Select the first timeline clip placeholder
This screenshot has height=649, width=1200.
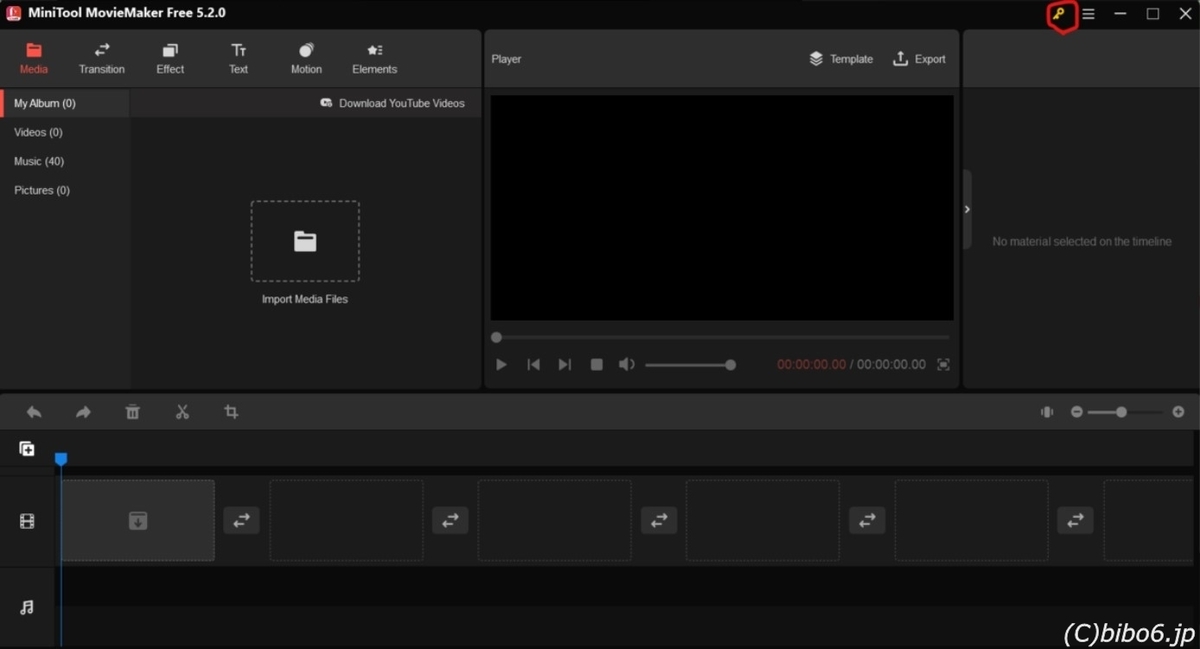138,520
